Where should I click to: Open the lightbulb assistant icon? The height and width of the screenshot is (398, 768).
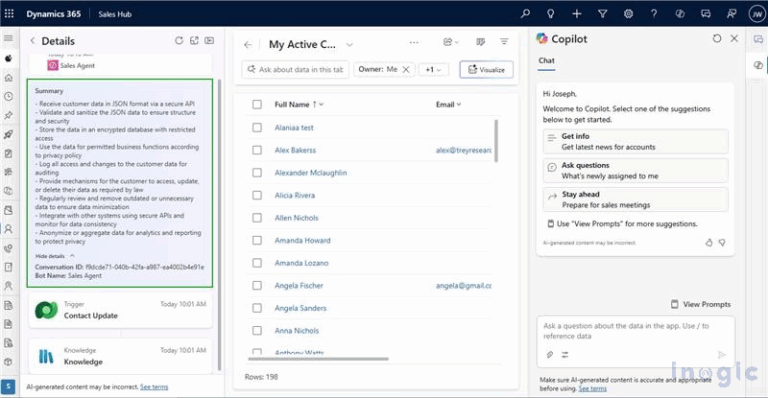(551, 14)
